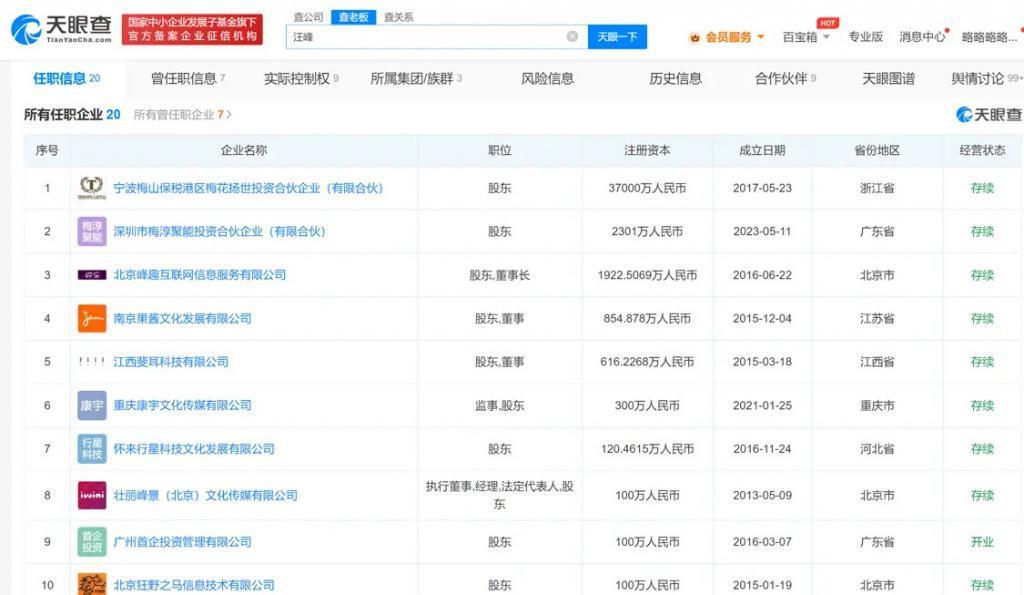Open the user account name in header
The width and height of the screenshot is (1024, 595).
989,37
